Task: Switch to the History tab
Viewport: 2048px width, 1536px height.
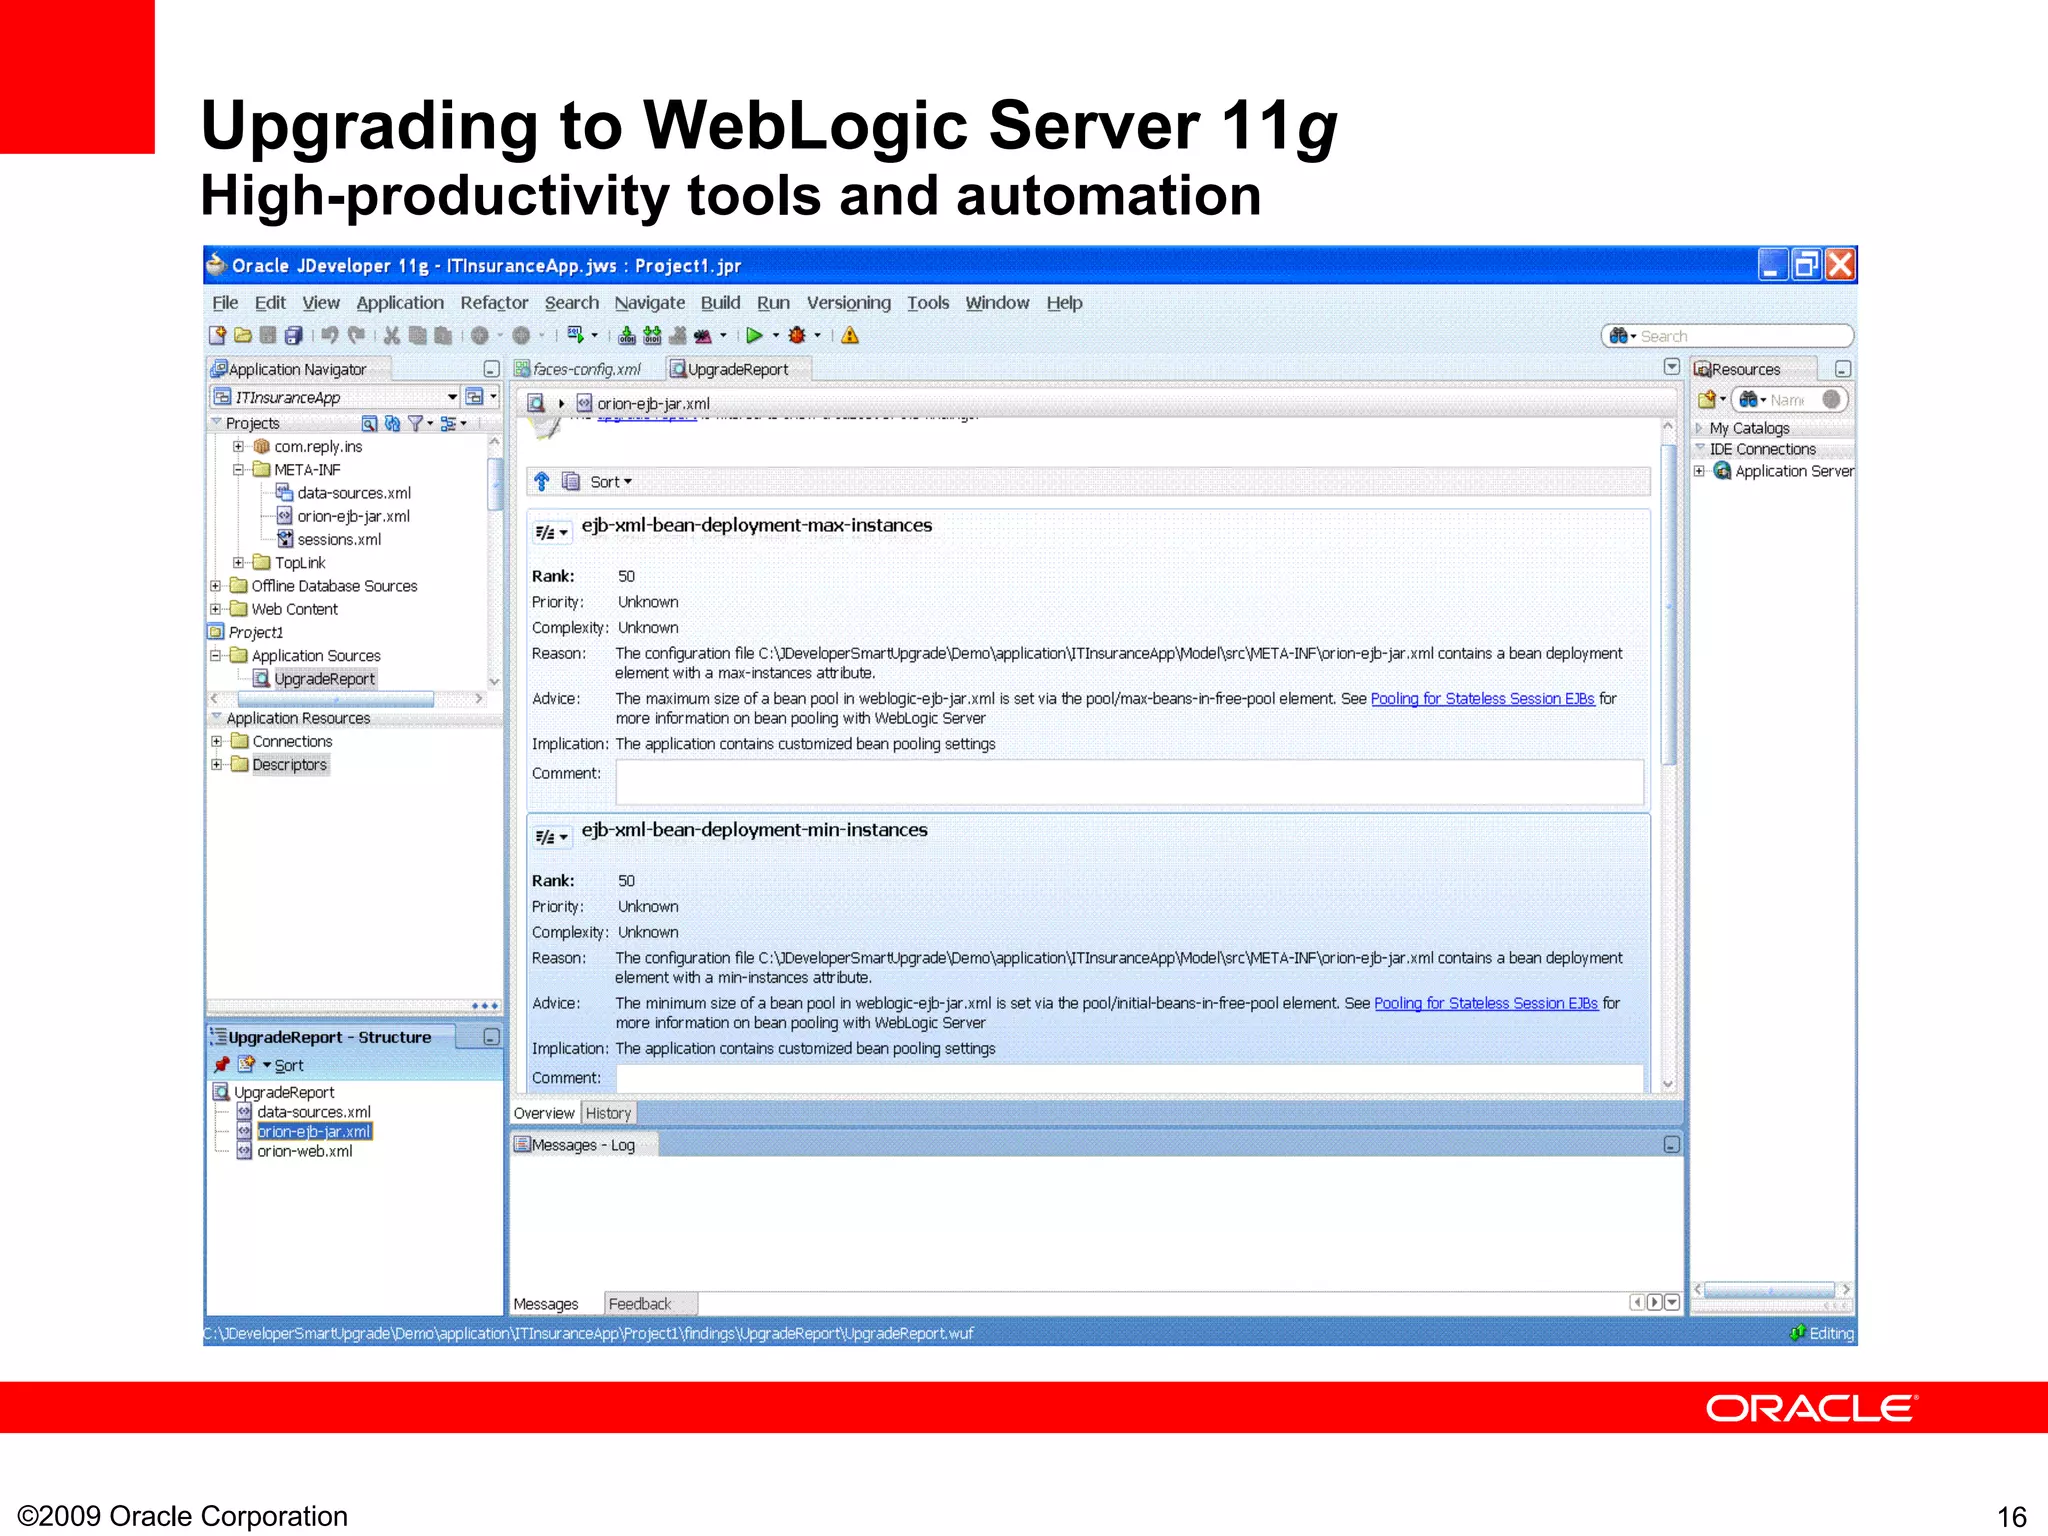Action: tap(608, 1113)
